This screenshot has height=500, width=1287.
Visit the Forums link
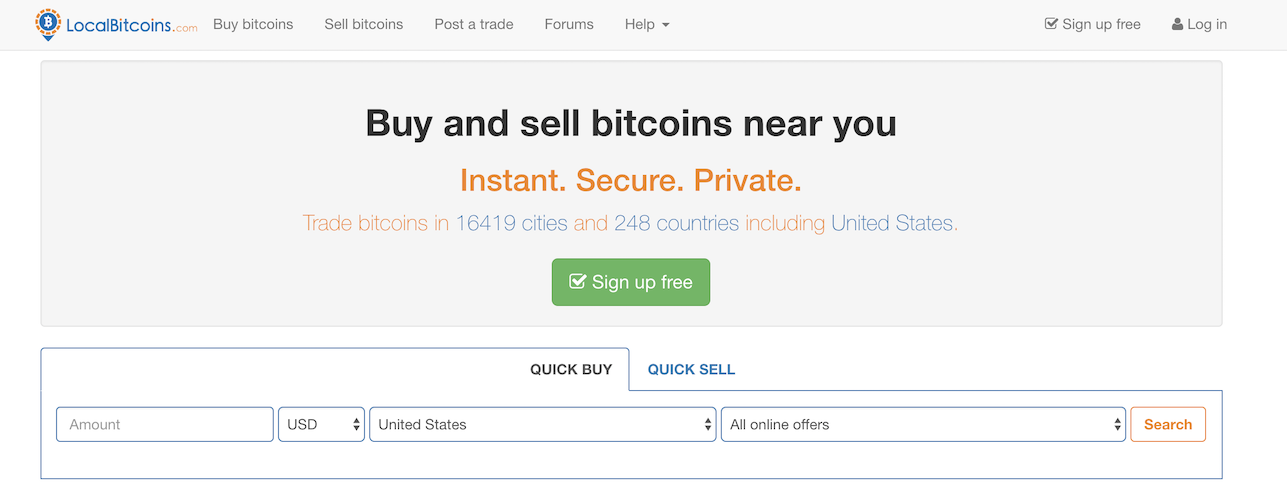pos(569,24)
